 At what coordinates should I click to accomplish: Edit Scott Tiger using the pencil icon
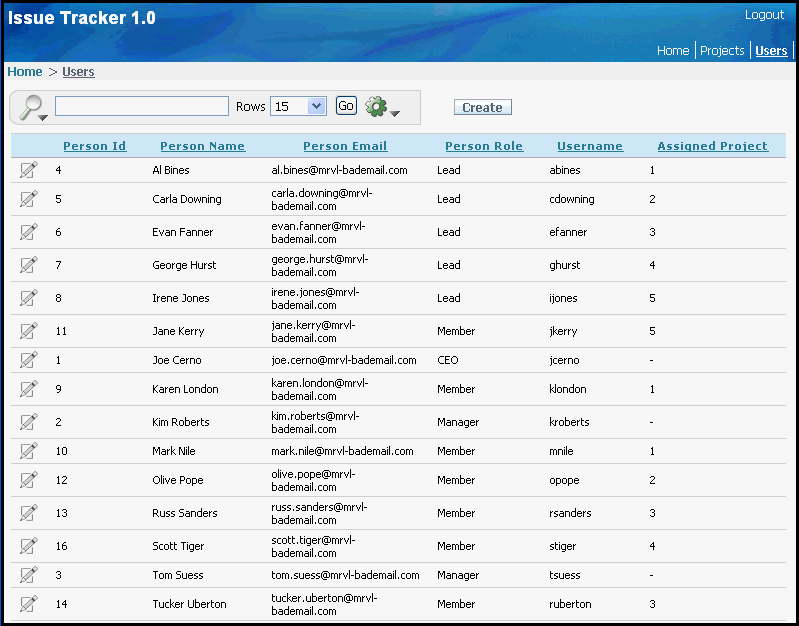(x=28, y=546)
